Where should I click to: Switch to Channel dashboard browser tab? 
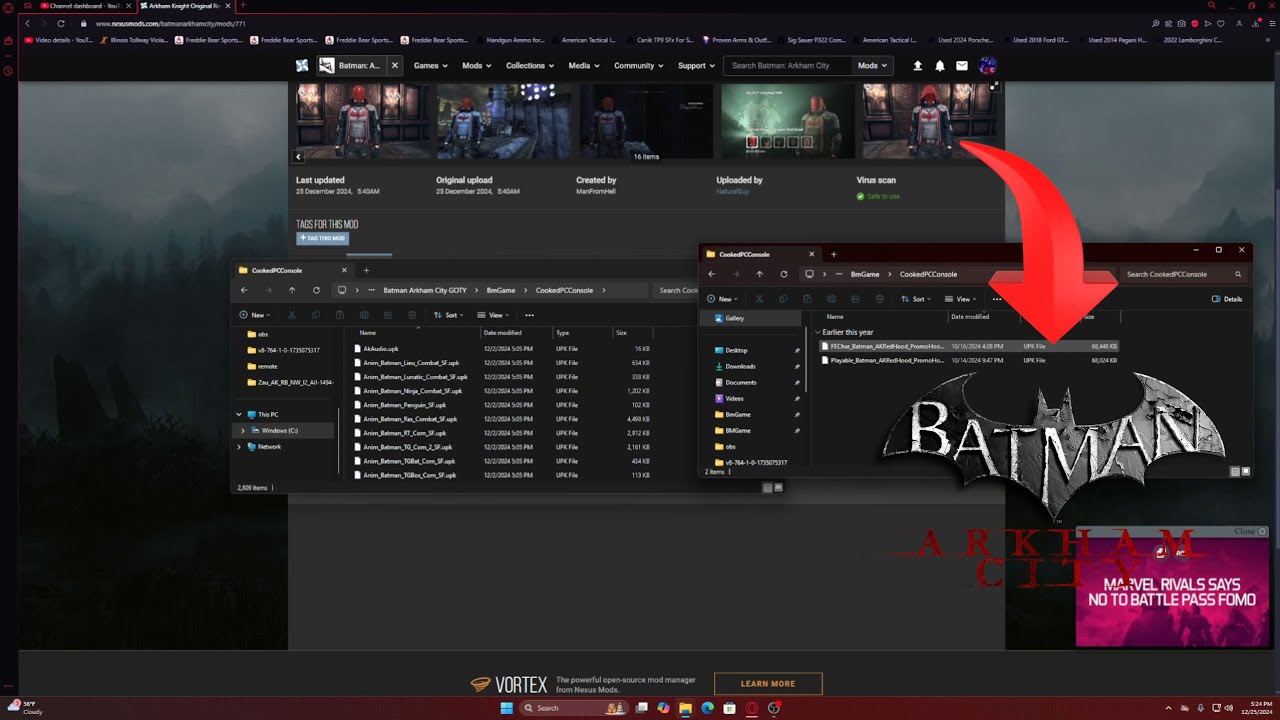(x=87, y=6)
